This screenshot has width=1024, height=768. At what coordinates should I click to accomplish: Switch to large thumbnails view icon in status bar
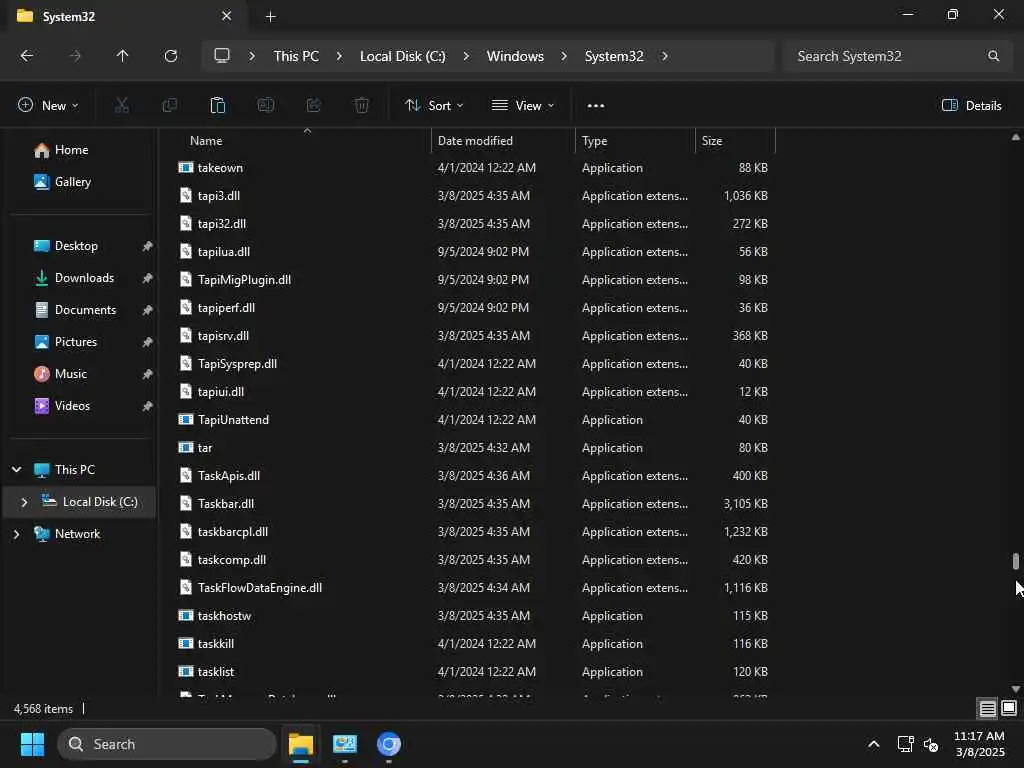click(x=1009, y=708)
